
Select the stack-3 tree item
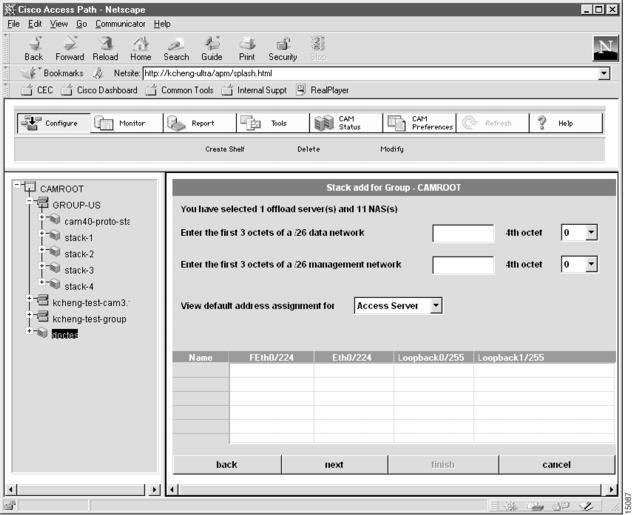point(79,270)
